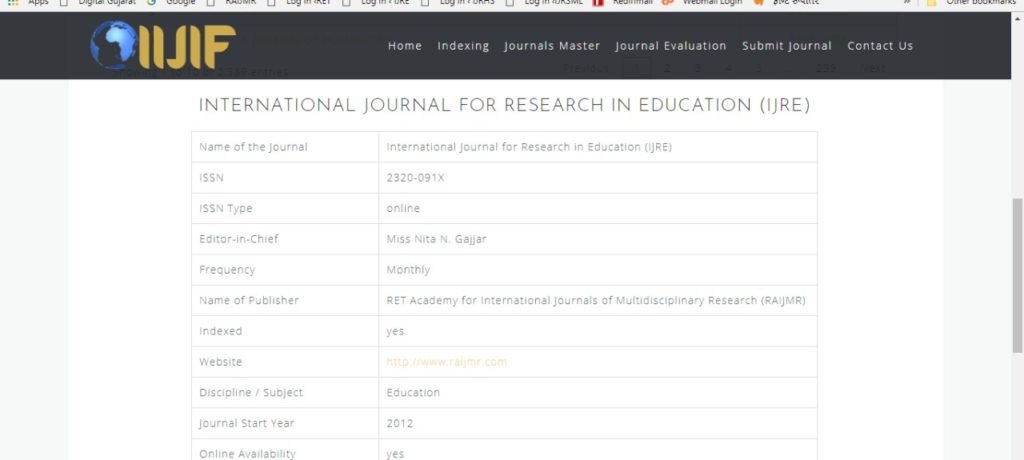Open the Indexing menu item

point(463,46)
